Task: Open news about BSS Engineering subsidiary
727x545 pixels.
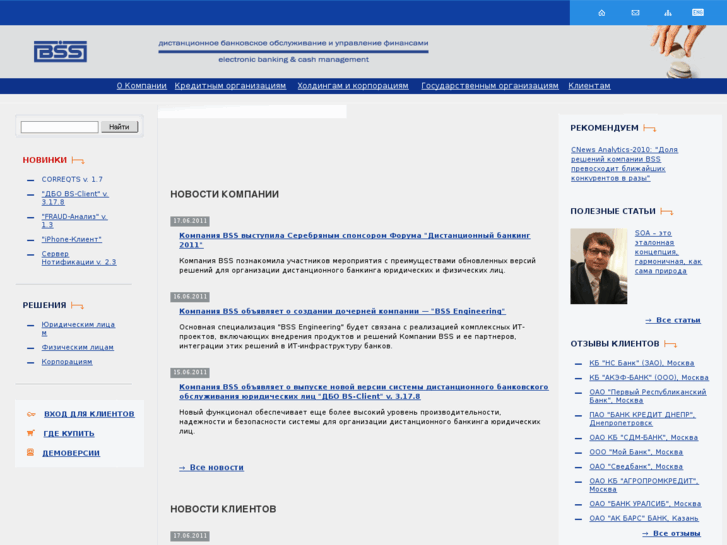Action: click(x=342, y=311)
